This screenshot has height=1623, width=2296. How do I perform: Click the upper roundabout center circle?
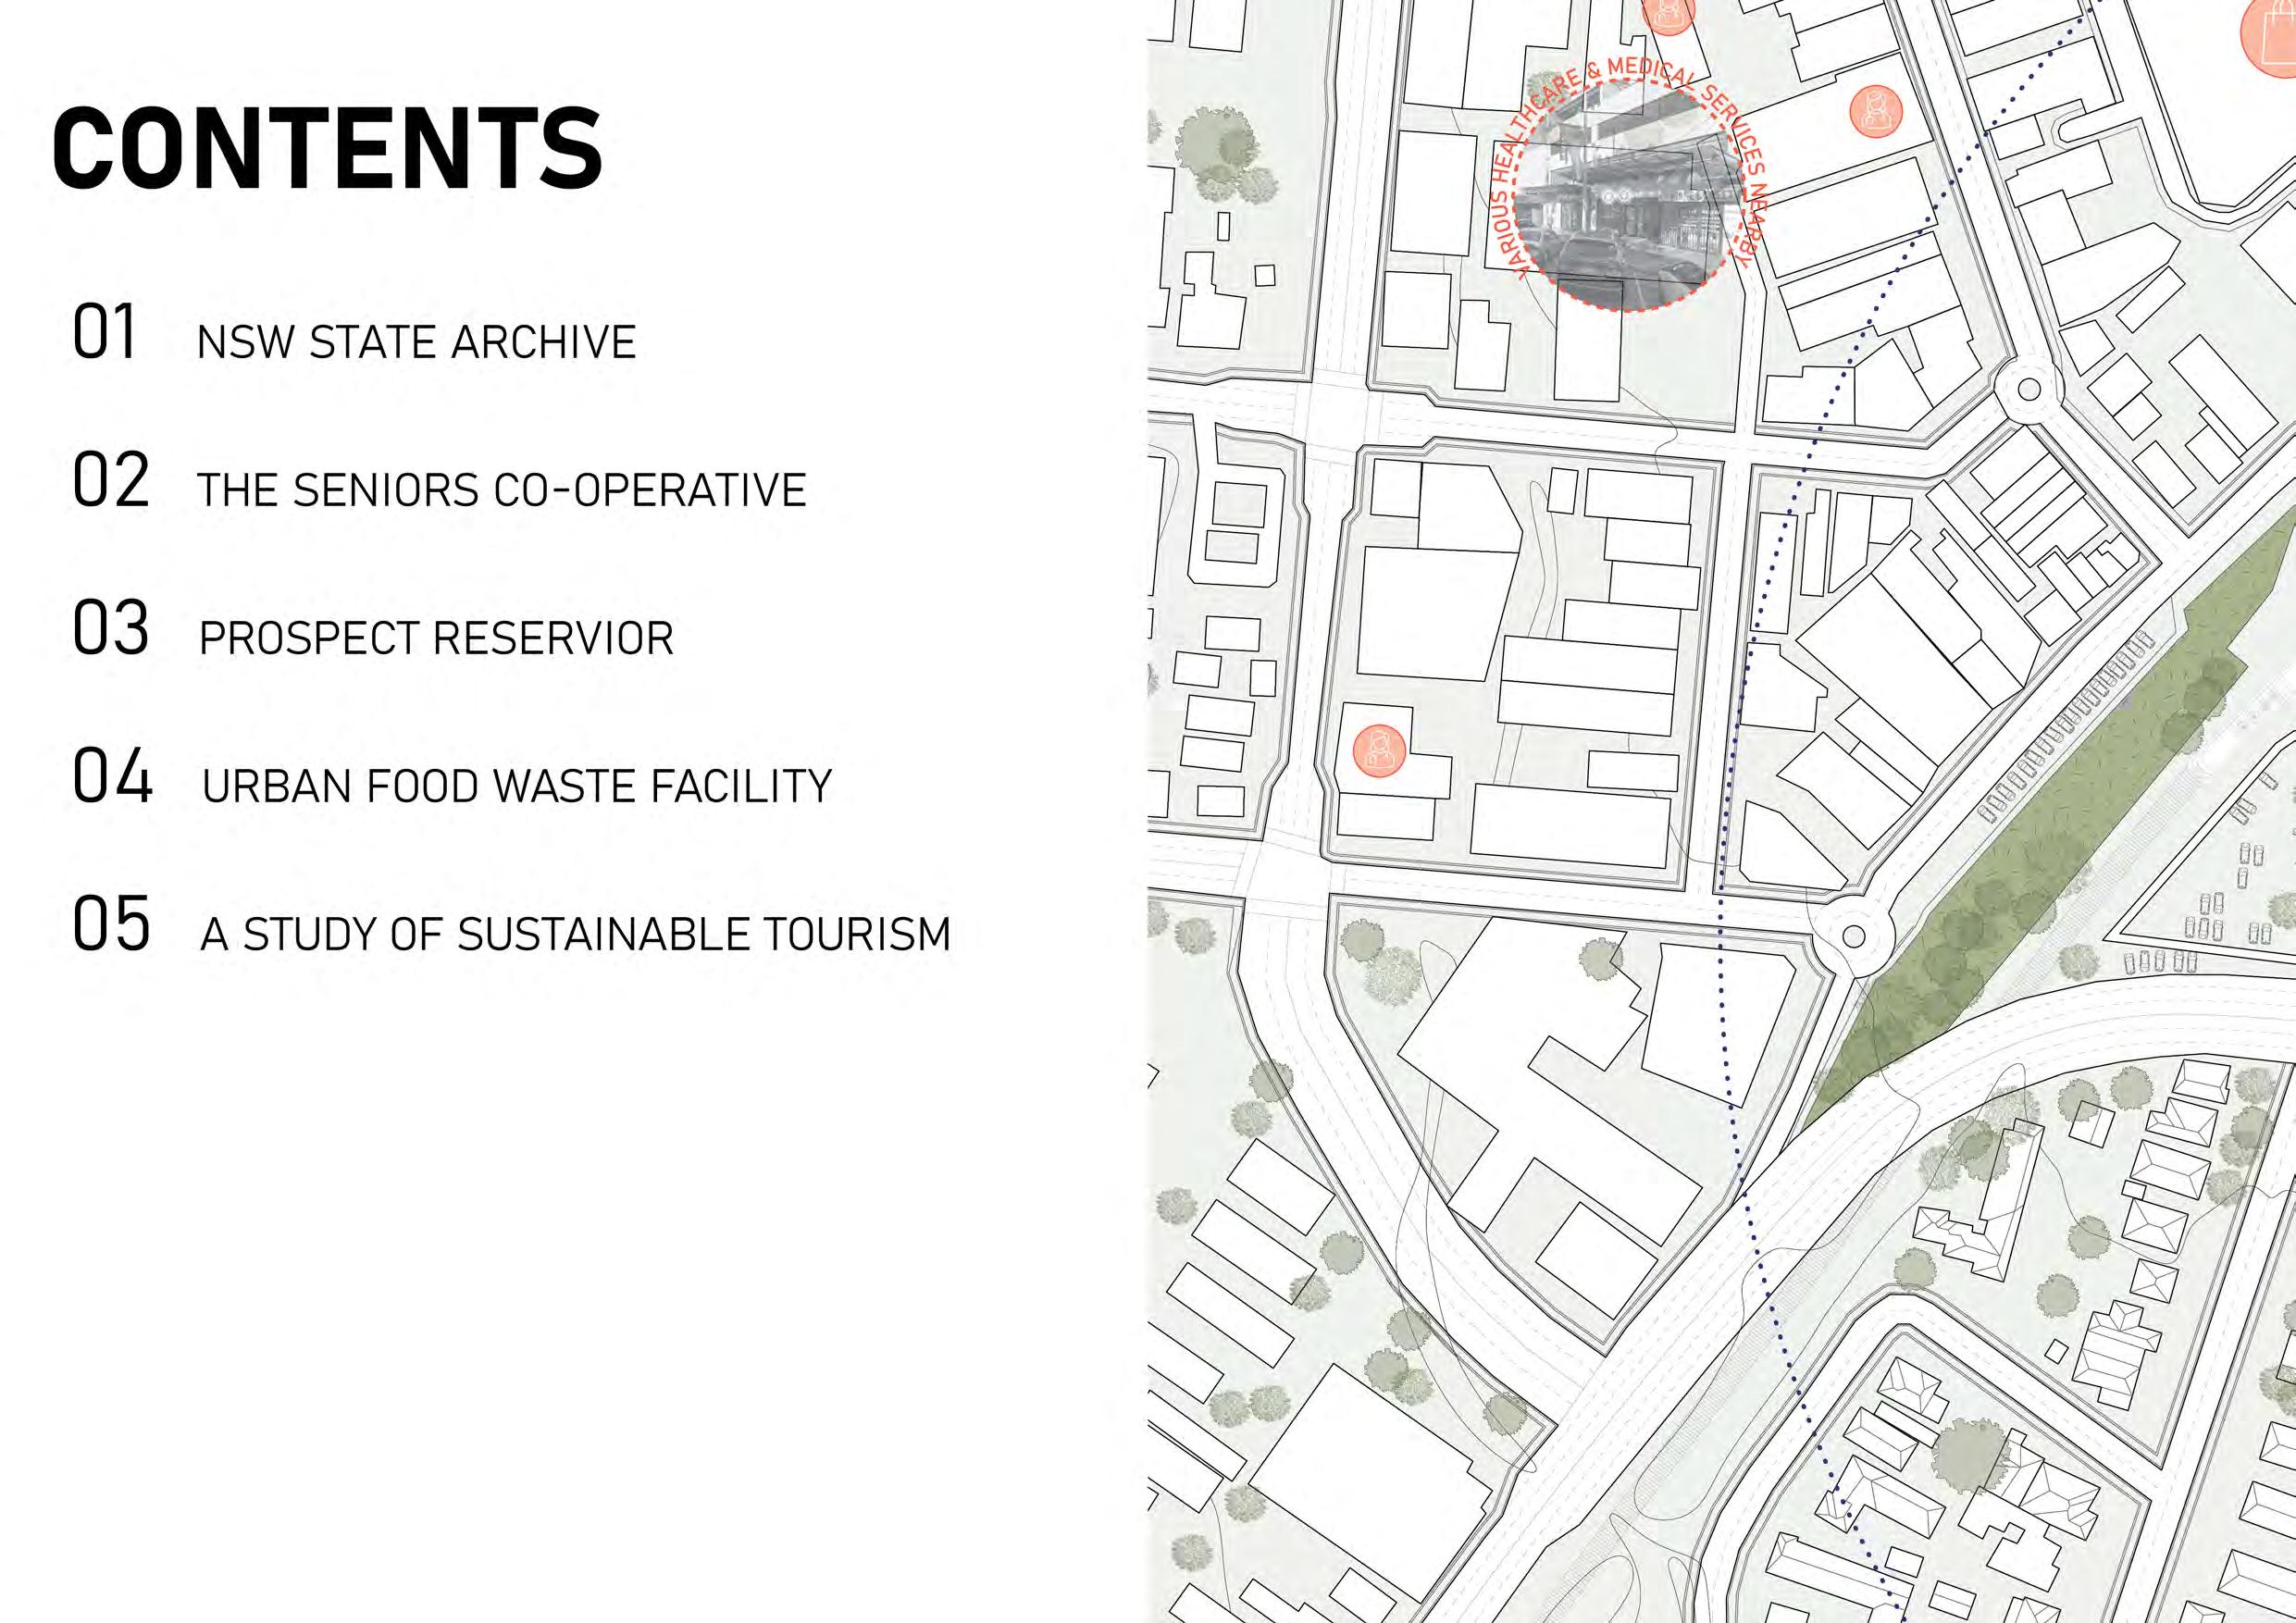2029,389
